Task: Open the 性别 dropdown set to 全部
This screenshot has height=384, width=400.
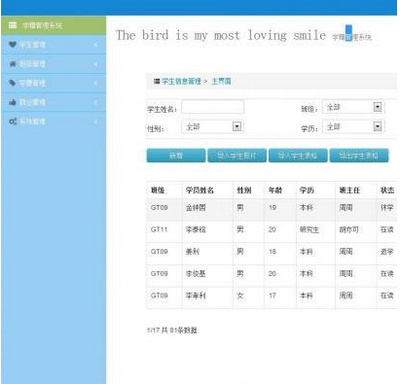Action: pos(213,127)
